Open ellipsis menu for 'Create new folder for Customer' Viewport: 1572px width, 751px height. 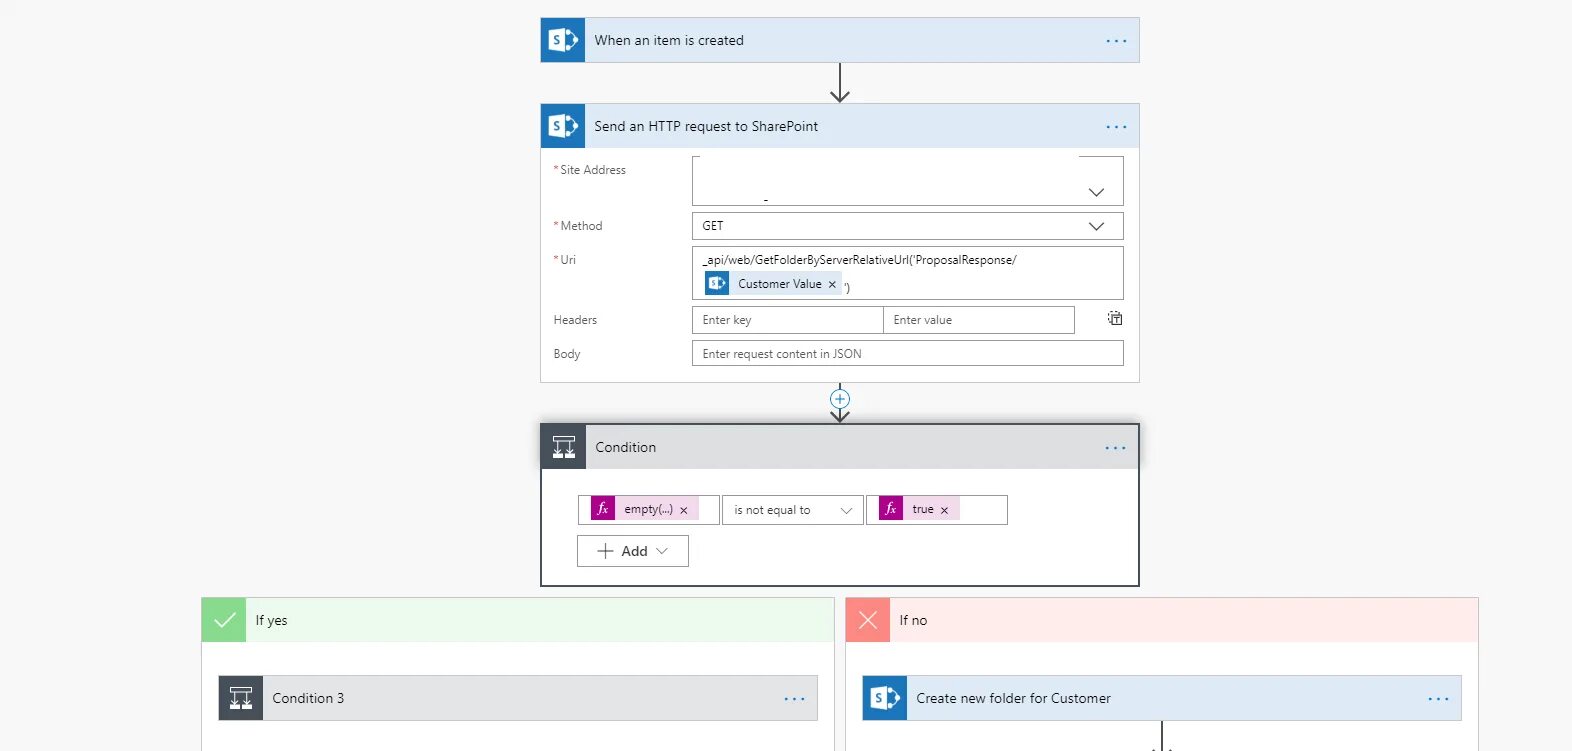1438,699
